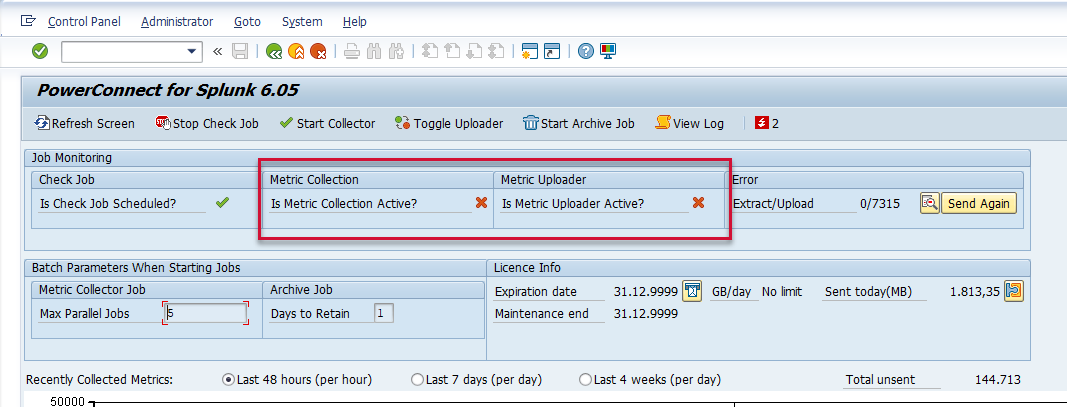This screenshot has height=407, width=1067.
Task: Collapse the command field with double chevron
Action: point(217,51)
